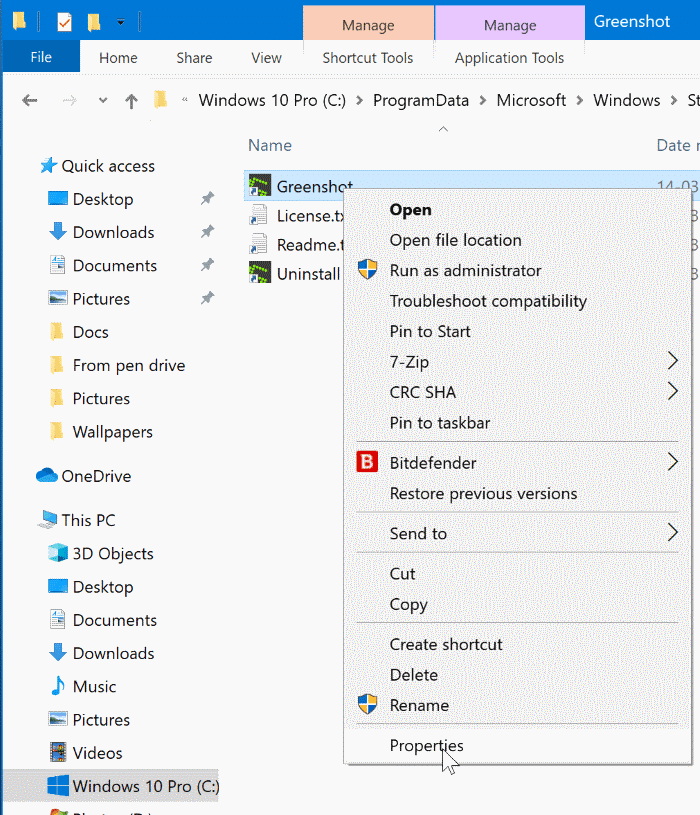This screenshot has width=700, height=815.
Task: Click the Forward navigation arrow
Action: 70,100
